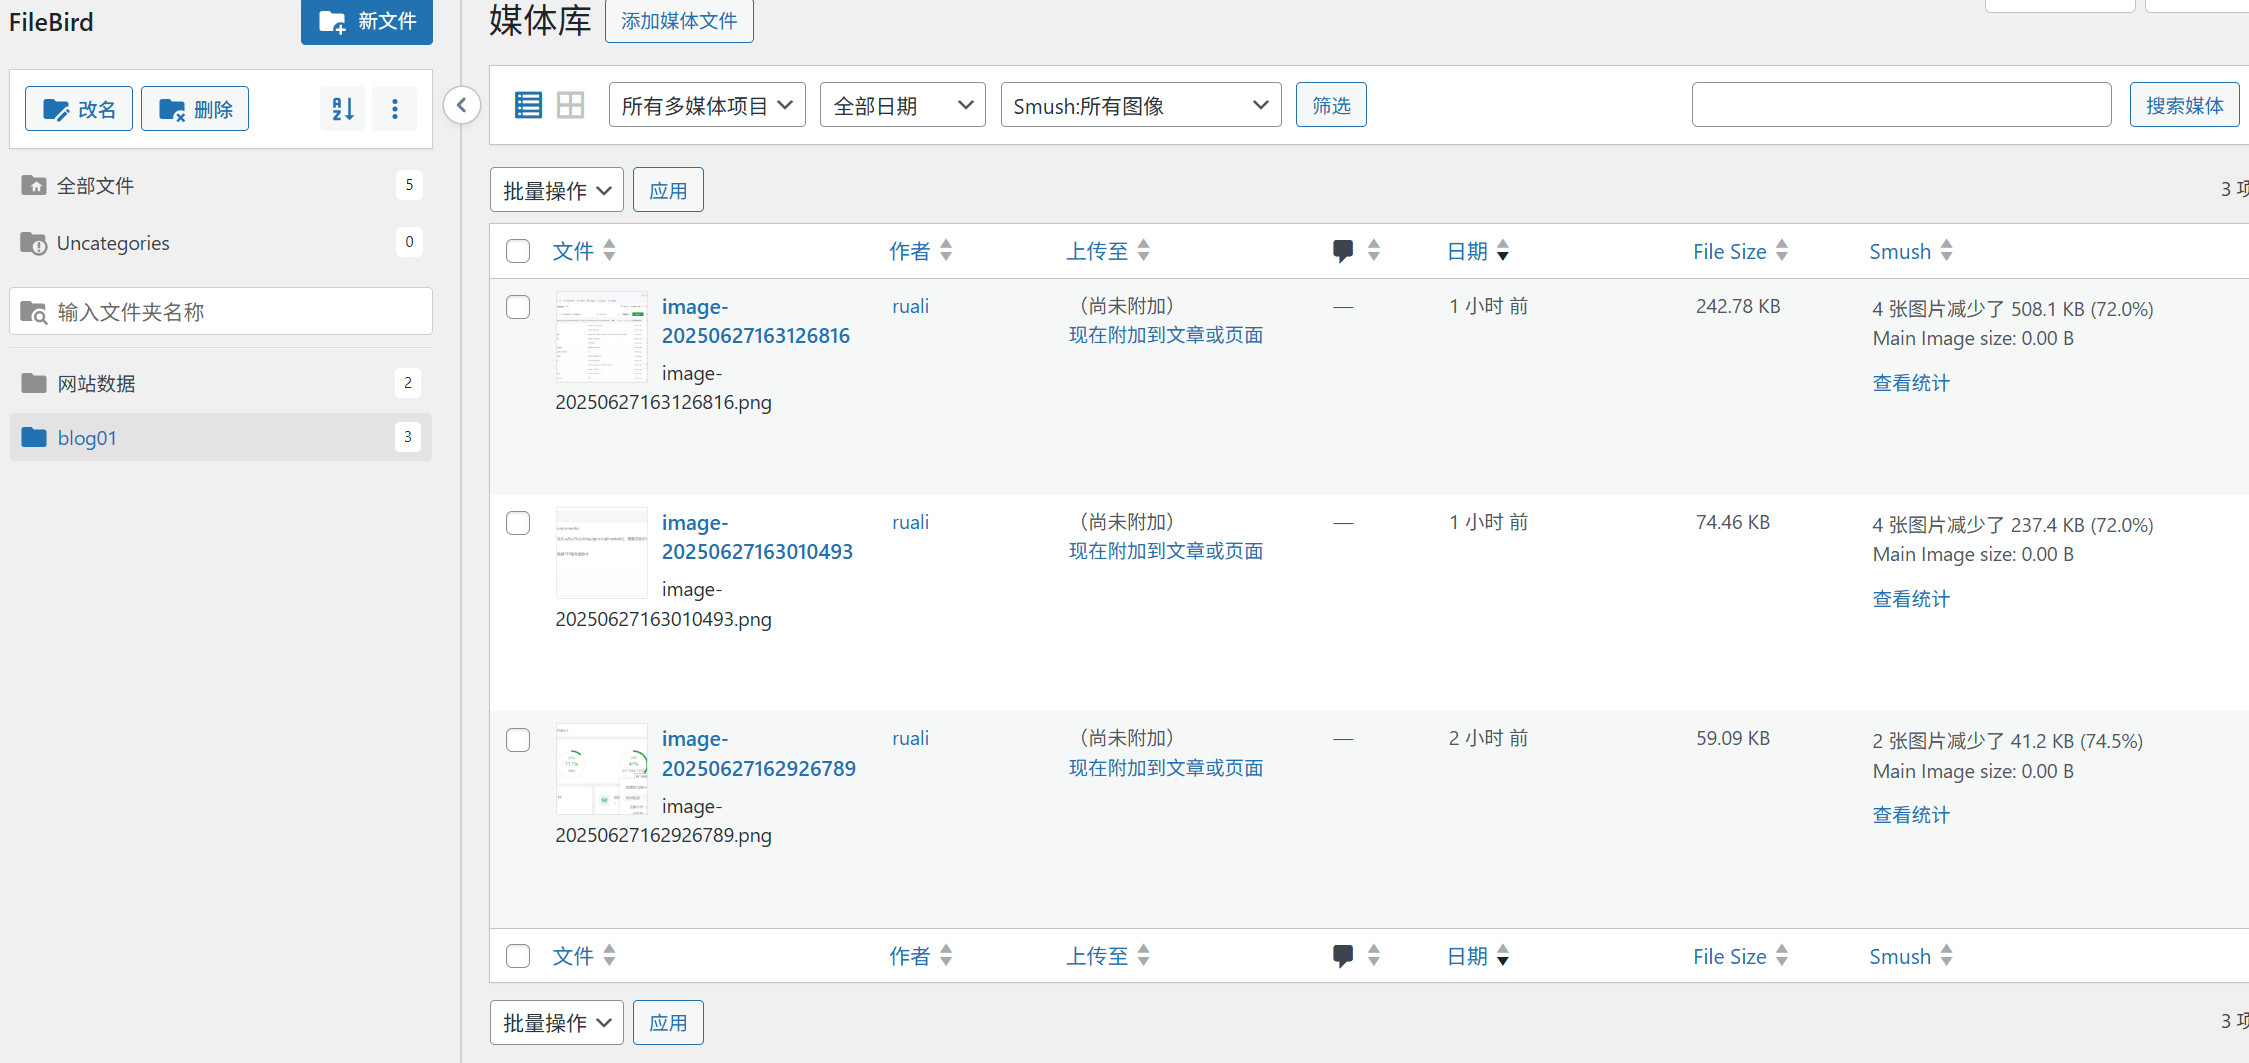This screenshot has width=2249, height=1063.
Task: Click 查看统计 link for the first image
Action: pyautogui.click(x=1910, y=383)
